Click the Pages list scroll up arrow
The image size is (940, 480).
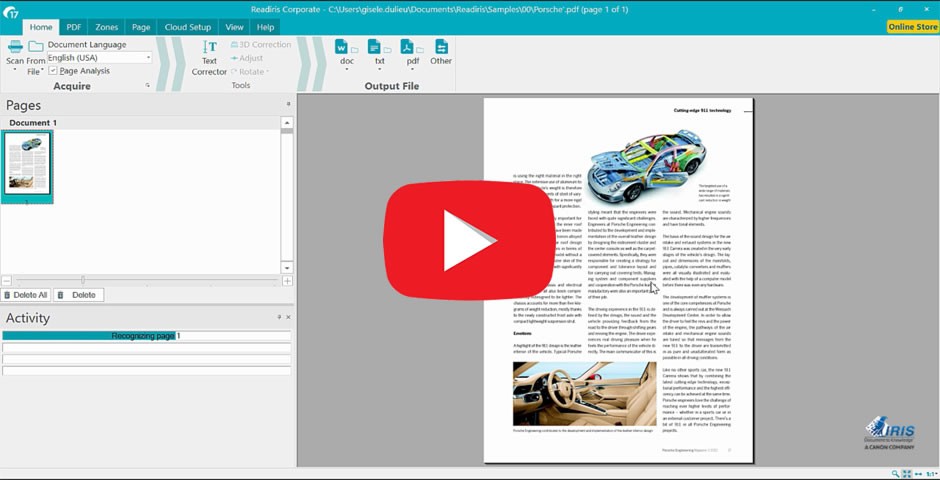(287, 123)
